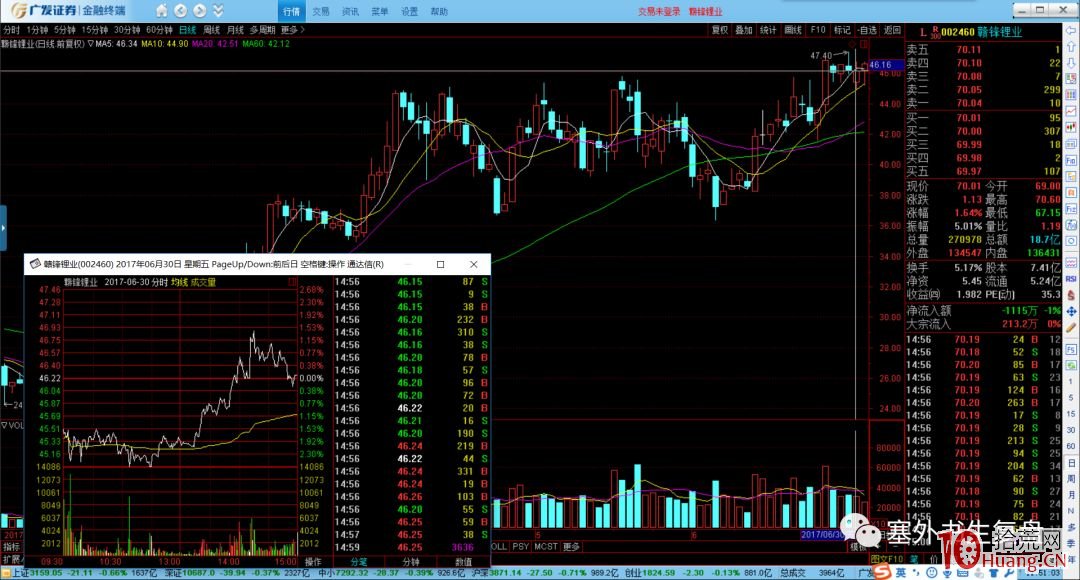
Task: Click the 月 period icon in right sidebar
Action: click(x=1071, y=495)
